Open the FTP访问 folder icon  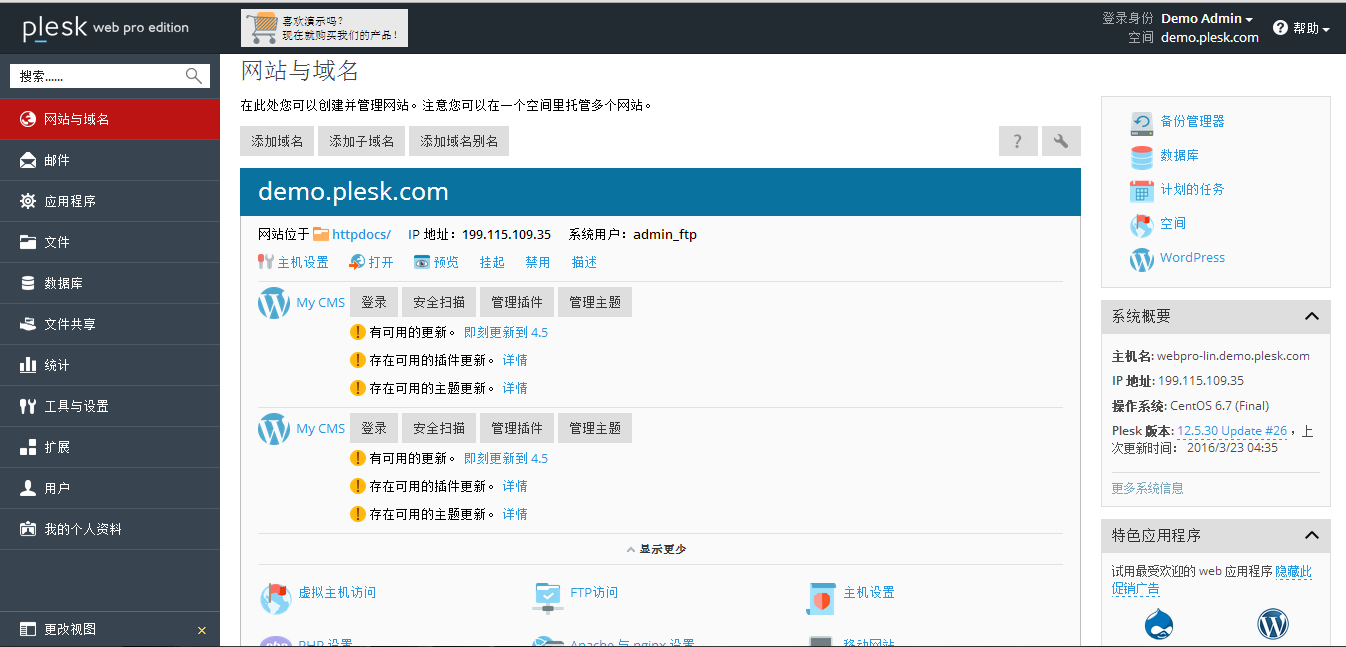pos(547,597)
